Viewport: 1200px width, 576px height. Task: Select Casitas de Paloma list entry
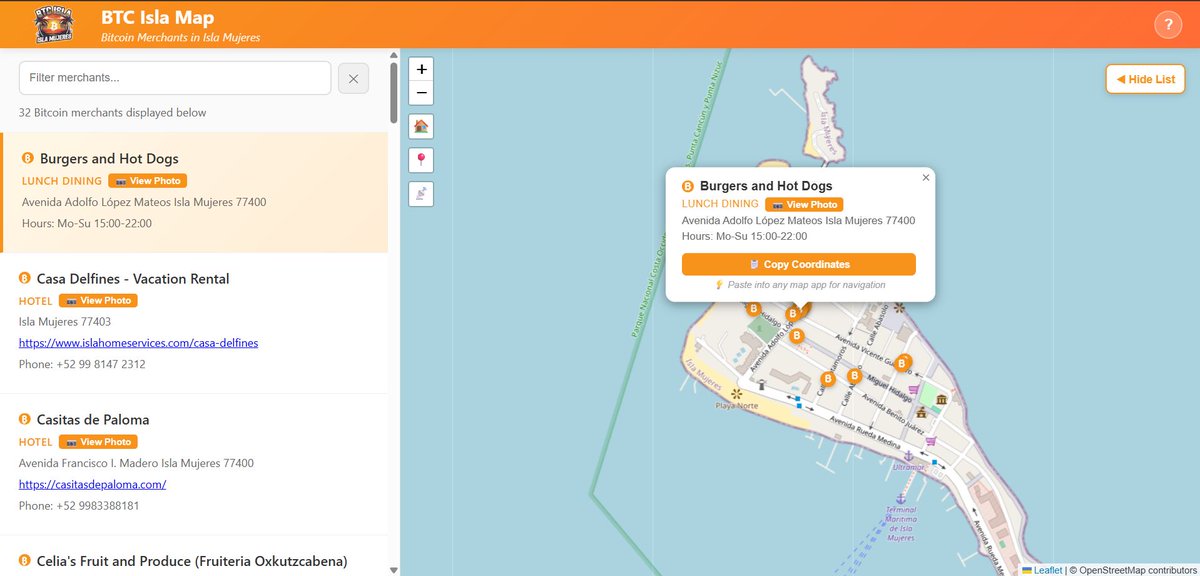194,464
